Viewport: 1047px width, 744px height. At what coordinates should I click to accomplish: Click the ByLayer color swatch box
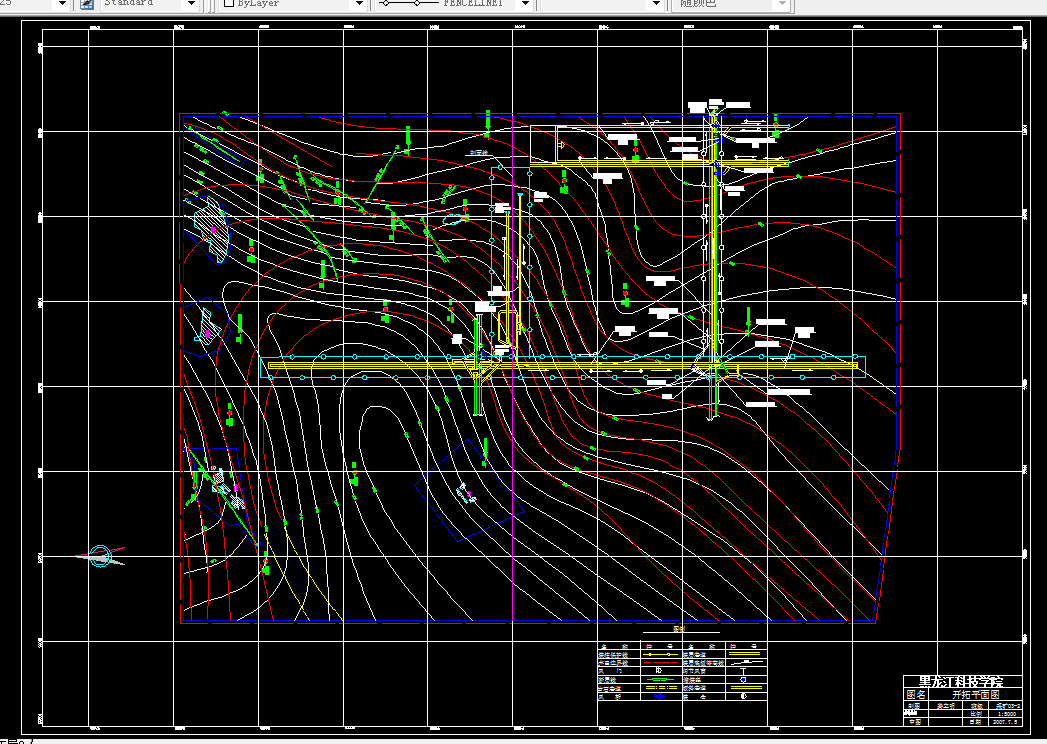[228, 3]
